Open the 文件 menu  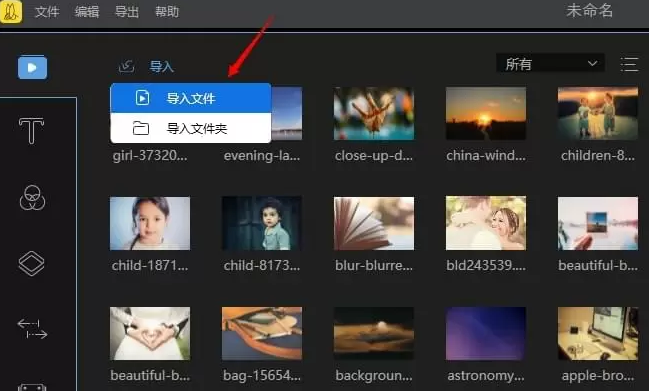(x=47, y=12)
